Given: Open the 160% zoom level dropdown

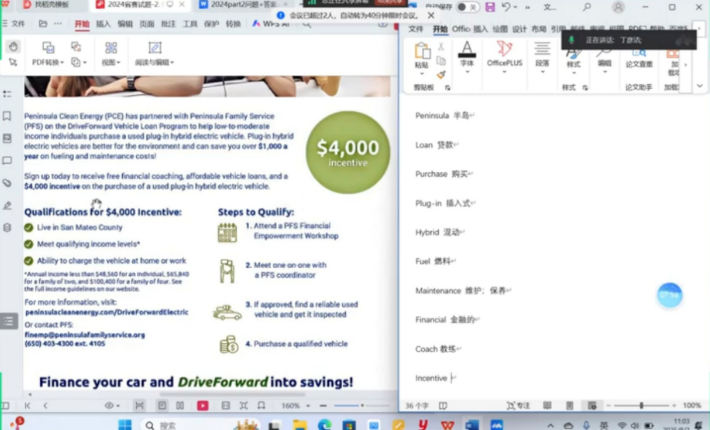Looking at the screenshot, I should click(292, 406).
